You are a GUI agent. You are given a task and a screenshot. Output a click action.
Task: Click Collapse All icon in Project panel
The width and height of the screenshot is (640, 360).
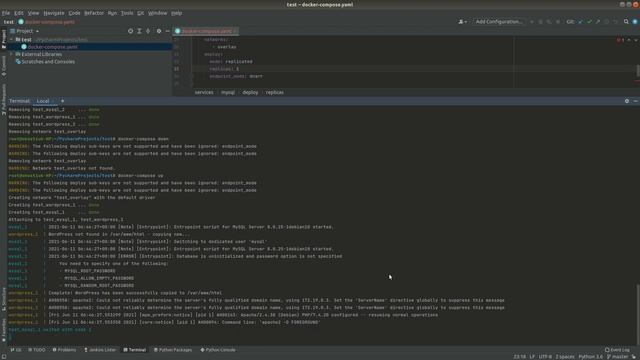tap(148, 31)
